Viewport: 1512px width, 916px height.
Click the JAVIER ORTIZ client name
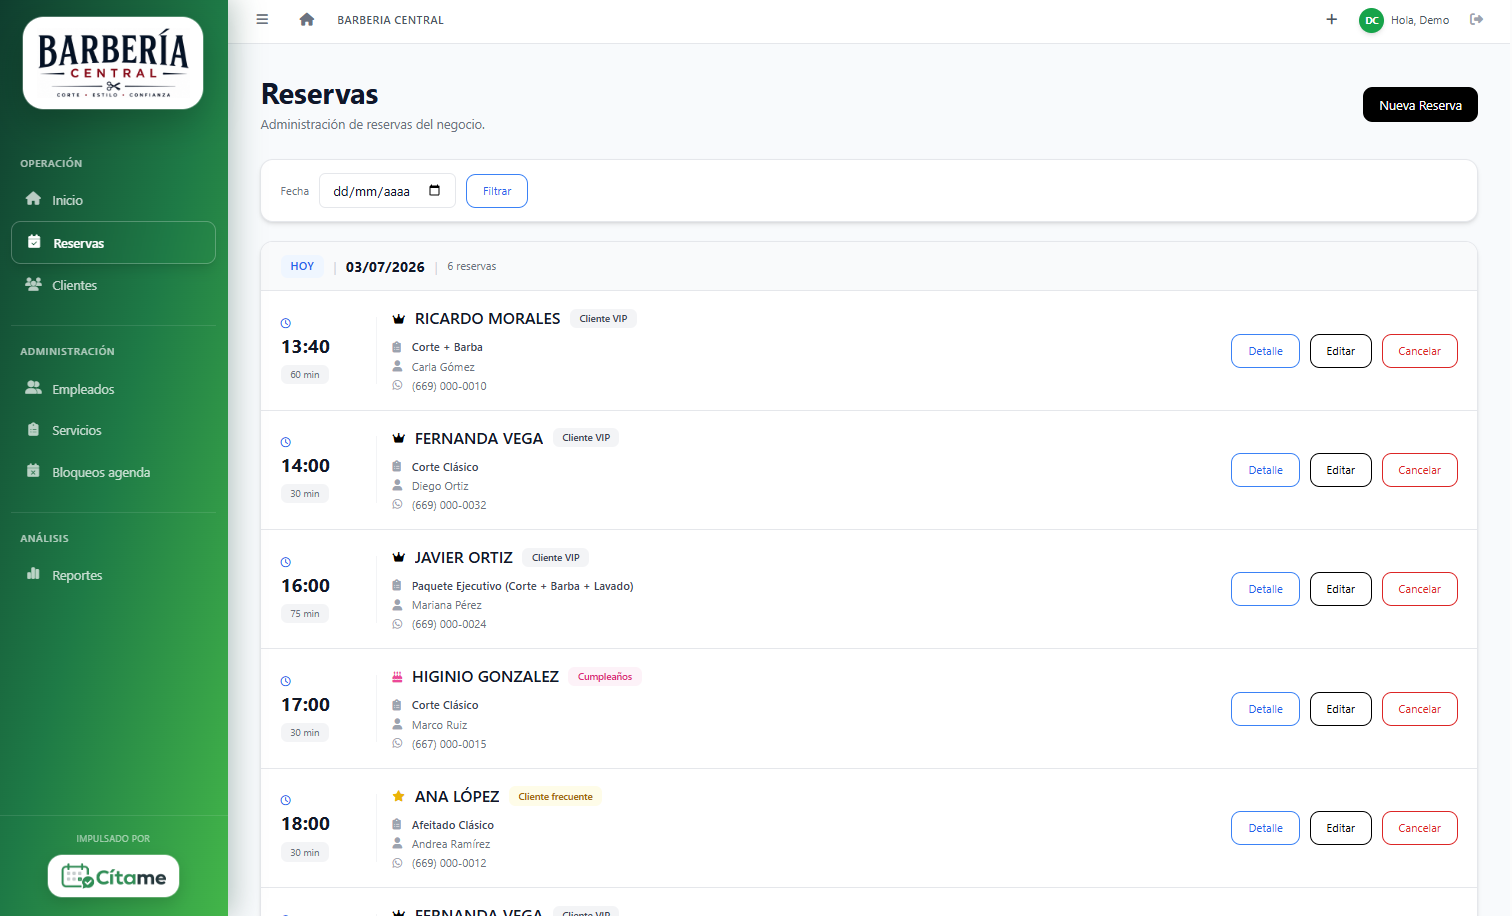point(464,558)
